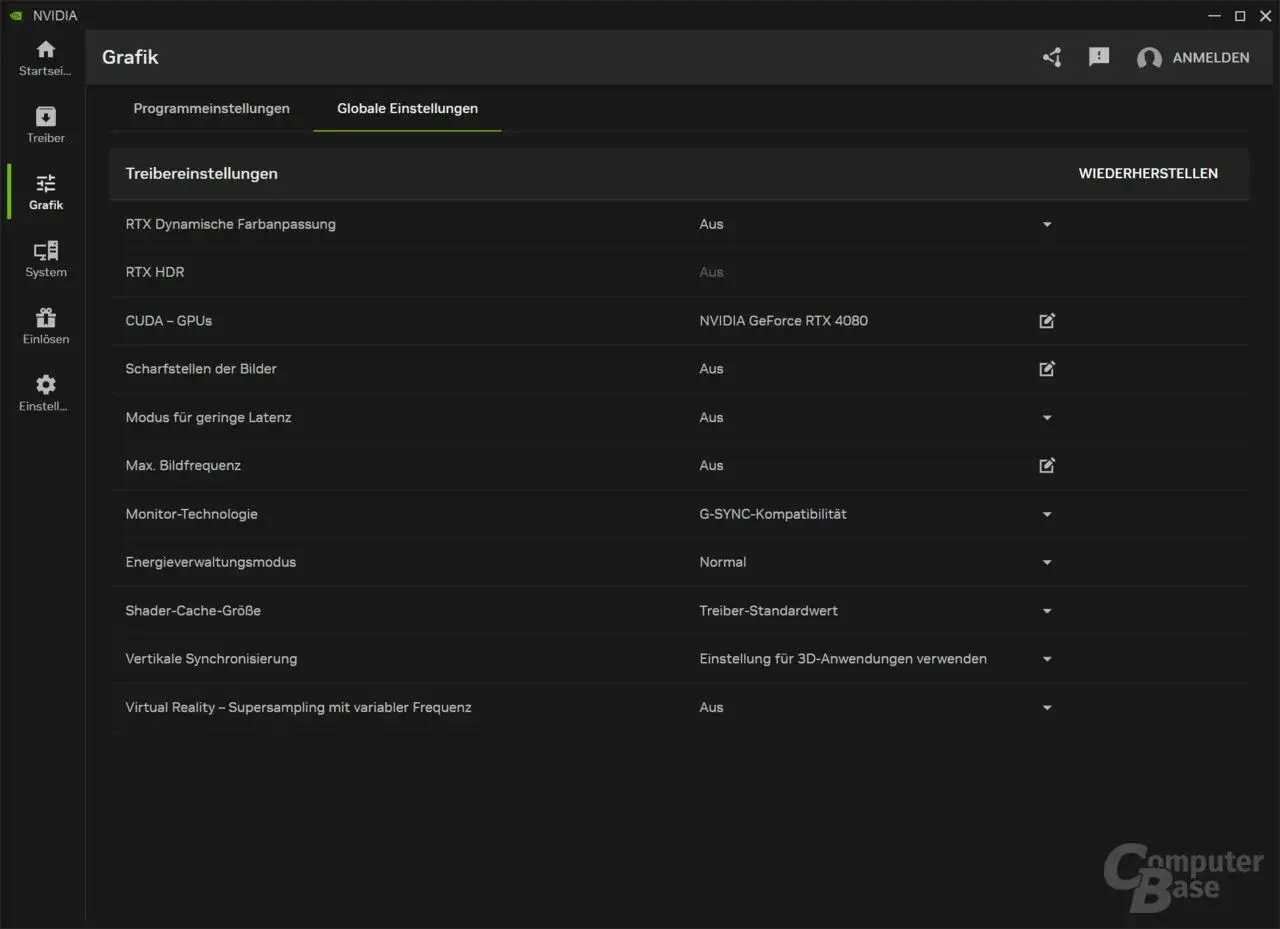Expand Modus für geringe Latenz dropdown

[x=1047, y=418]
